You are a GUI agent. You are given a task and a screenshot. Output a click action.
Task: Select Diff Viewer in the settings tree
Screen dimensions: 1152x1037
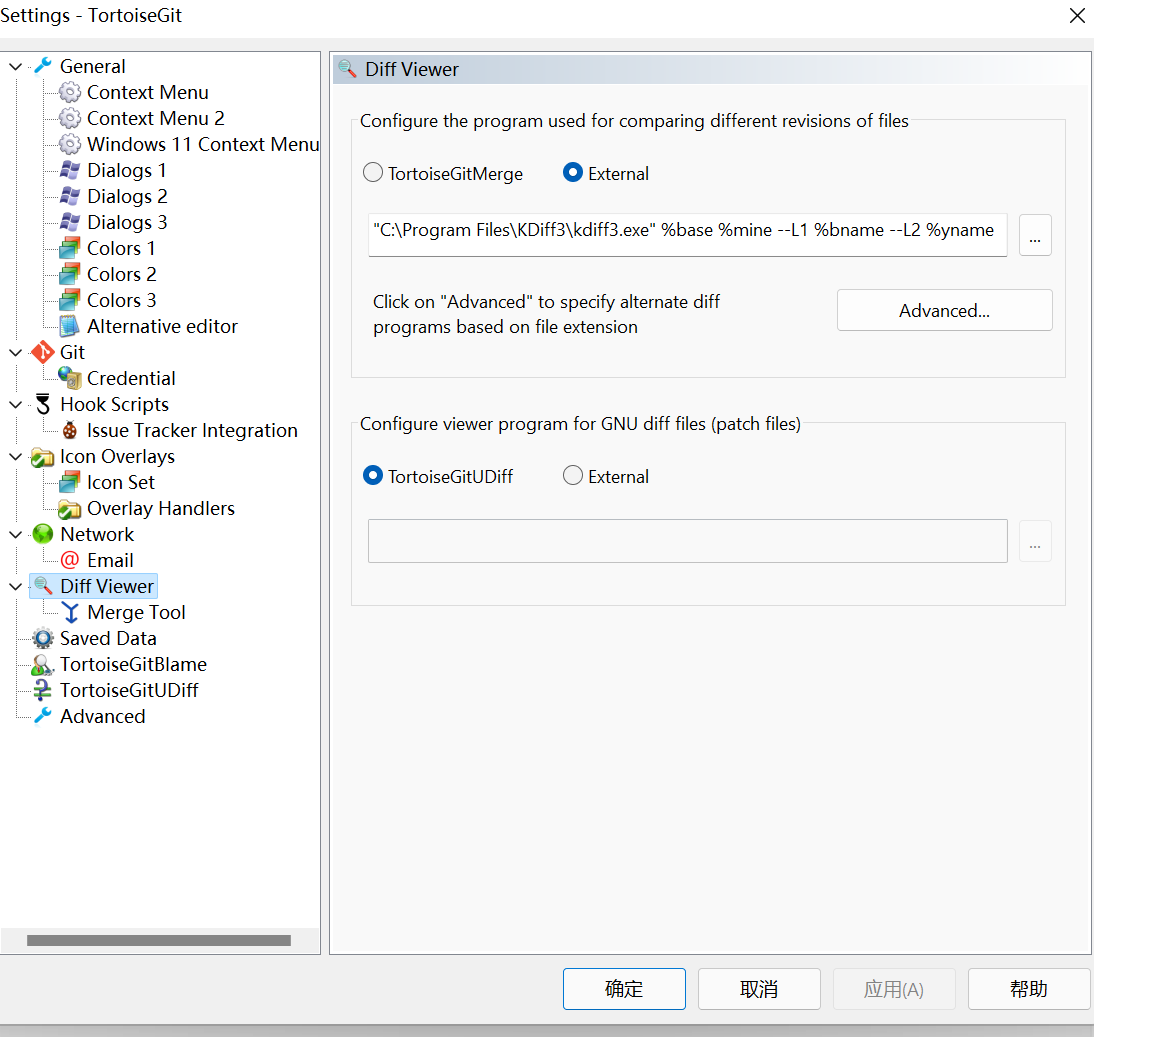coord(107,586)
